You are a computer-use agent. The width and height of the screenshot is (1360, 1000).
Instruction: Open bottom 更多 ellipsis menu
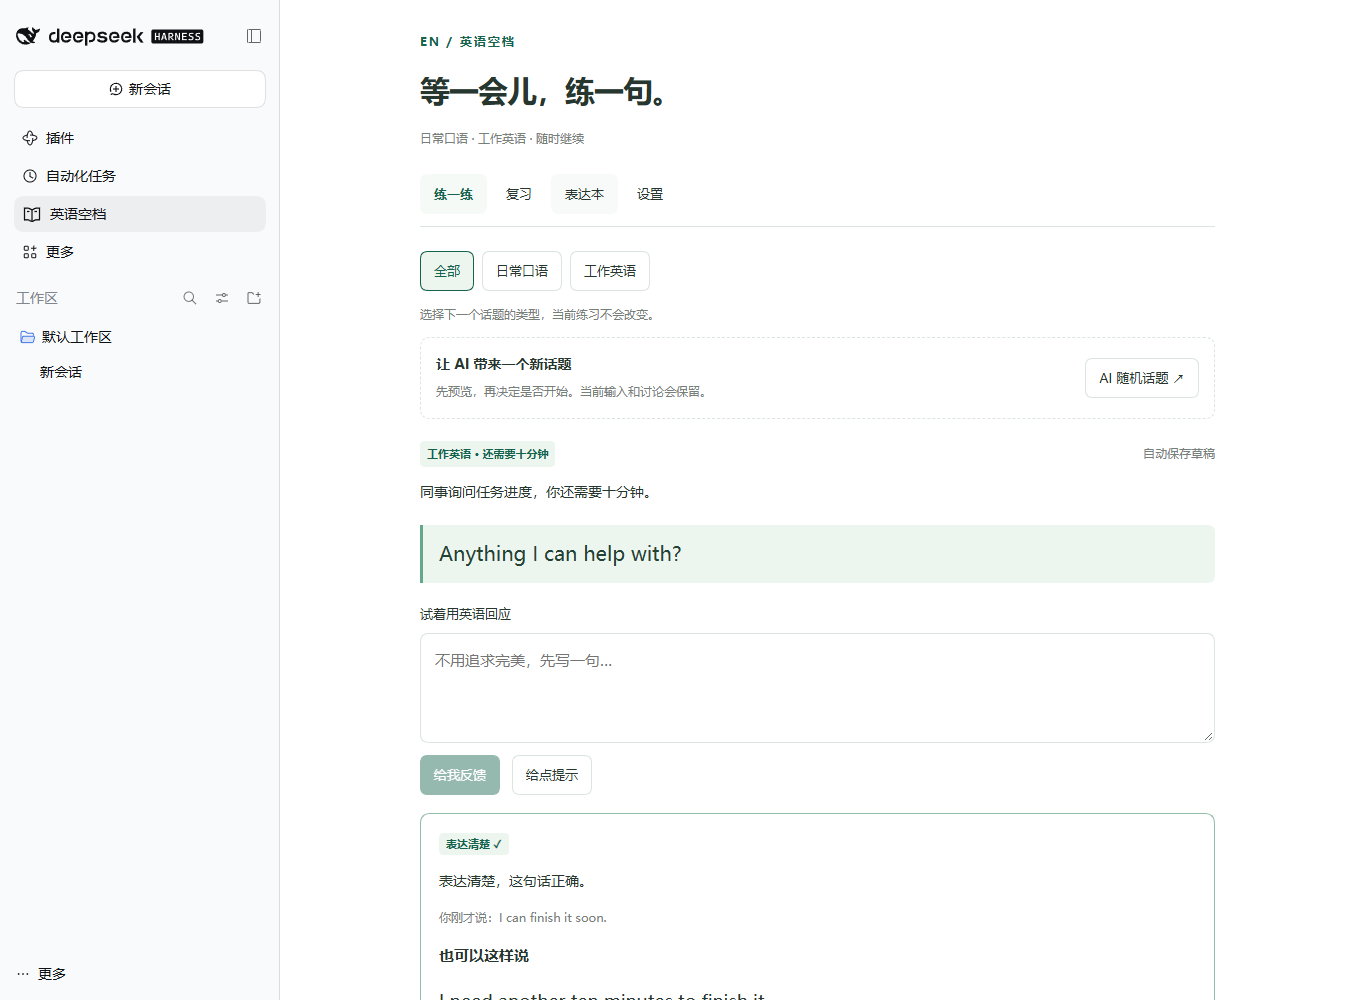tap(42, 974)
